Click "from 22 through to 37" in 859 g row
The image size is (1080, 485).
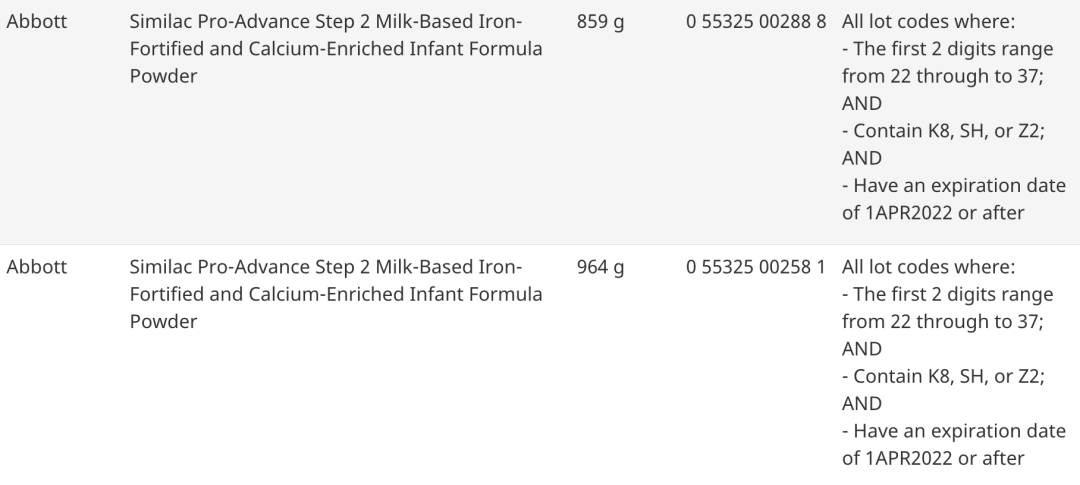[942, 76]
